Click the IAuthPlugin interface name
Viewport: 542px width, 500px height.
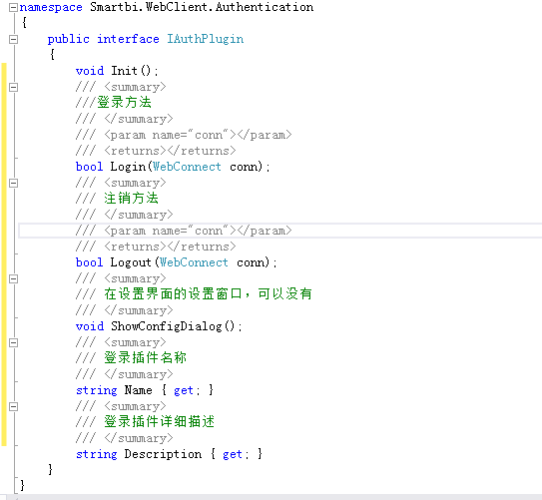point(205,39)
